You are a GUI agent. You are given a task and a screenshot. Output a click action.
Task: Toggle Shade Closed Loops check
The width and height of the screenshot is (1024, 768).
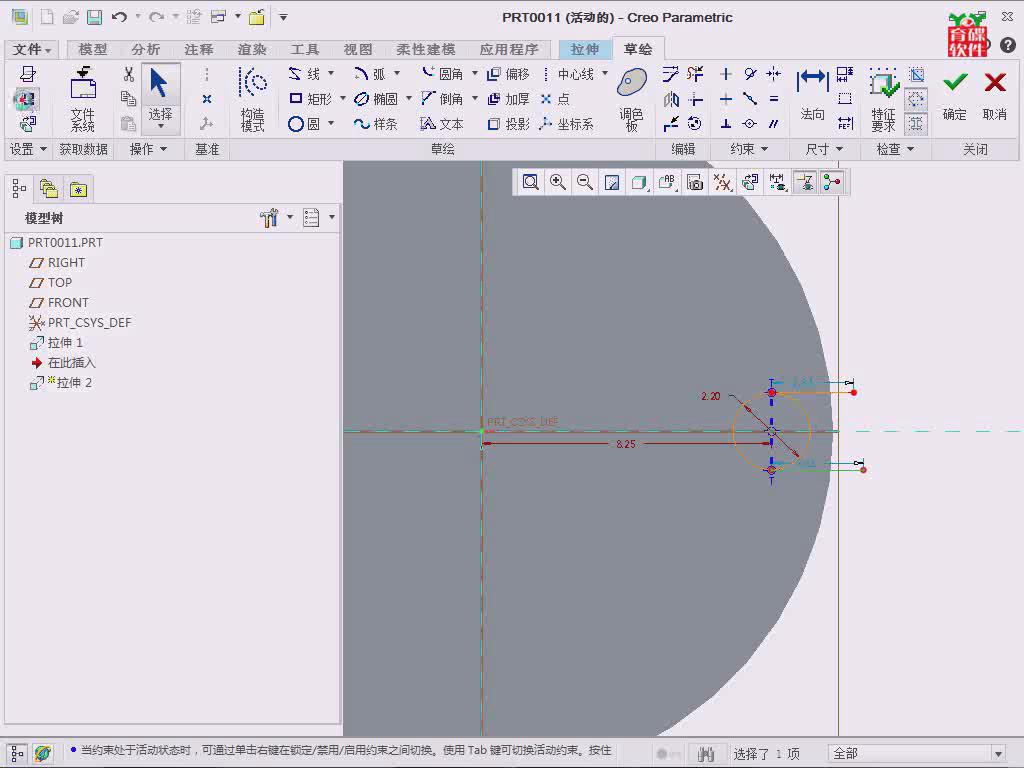pyautogui.click(x=916, y=74)
